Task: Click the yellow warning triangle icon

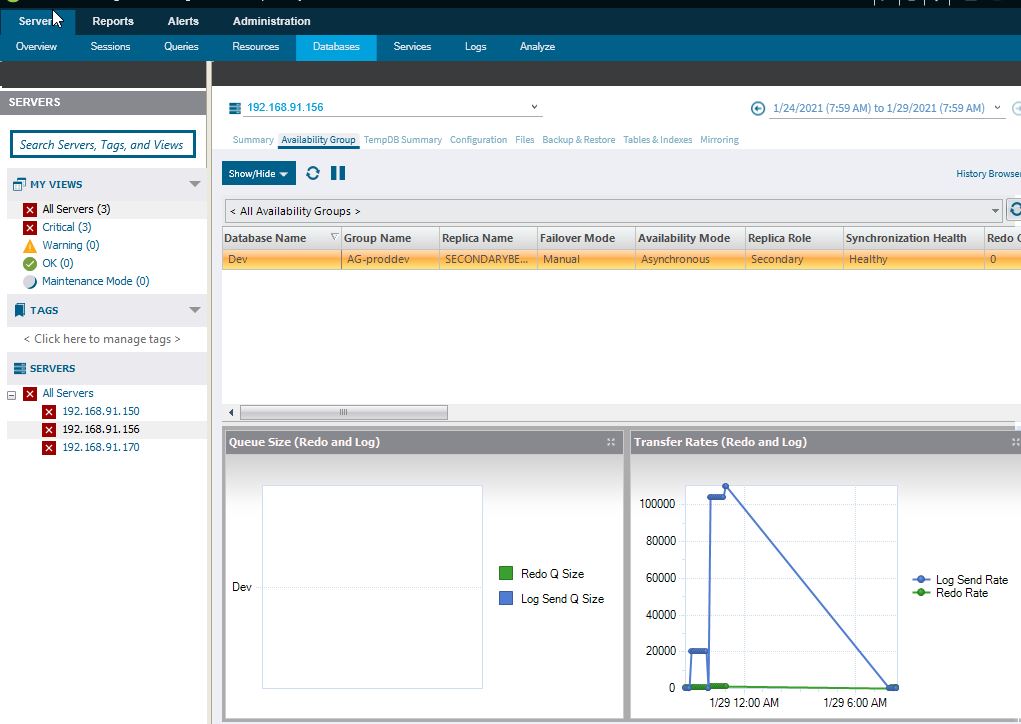Action: click(29, 246)
